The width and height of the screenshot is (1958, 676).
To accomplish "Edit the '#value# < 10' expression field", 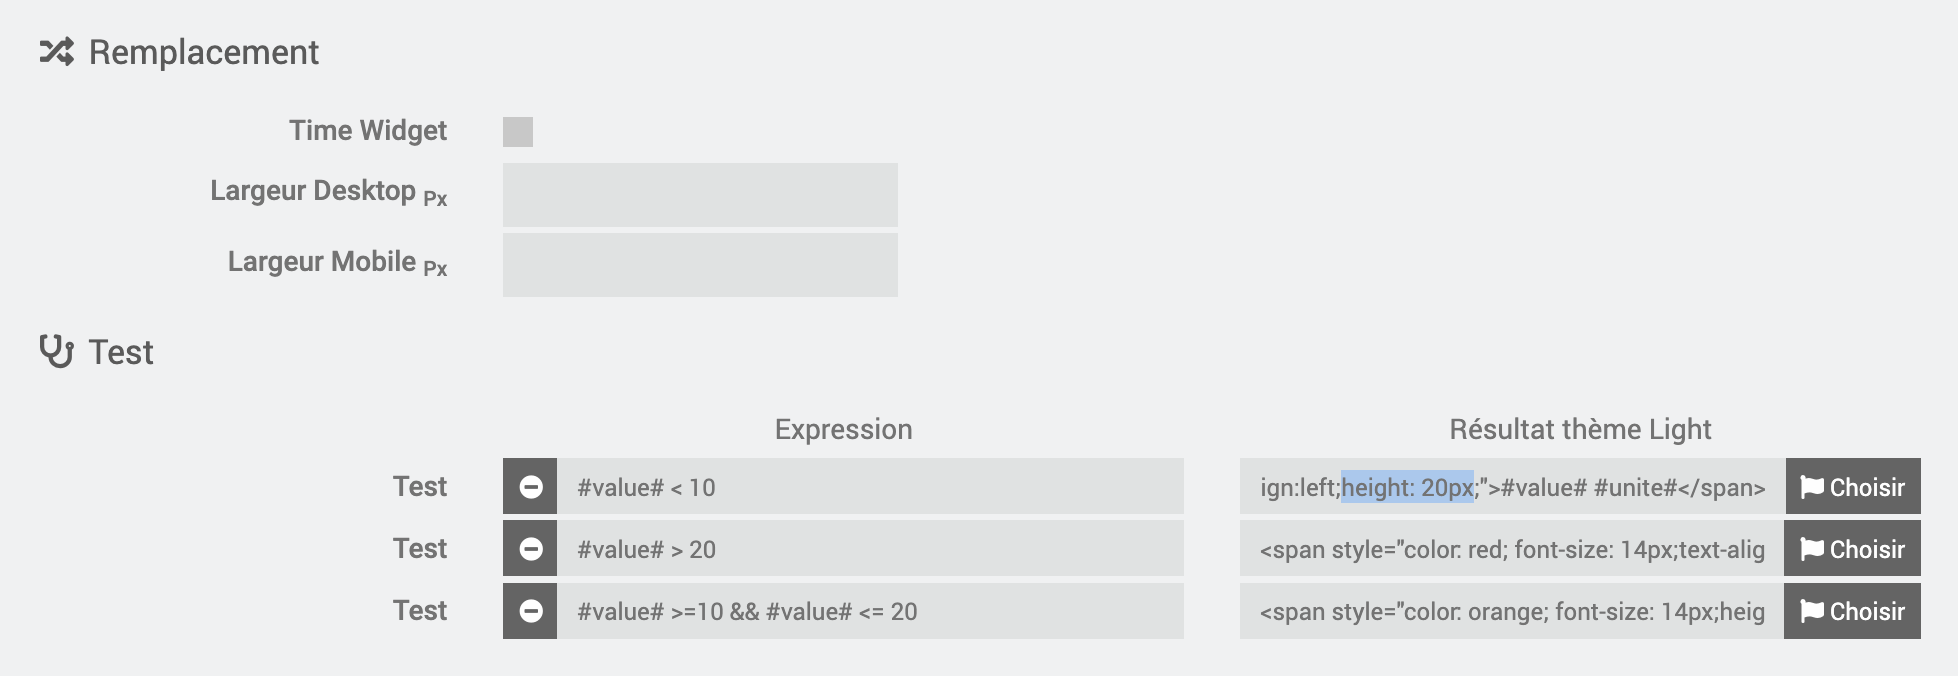I will pyautogui.click(x=870, y=487).
